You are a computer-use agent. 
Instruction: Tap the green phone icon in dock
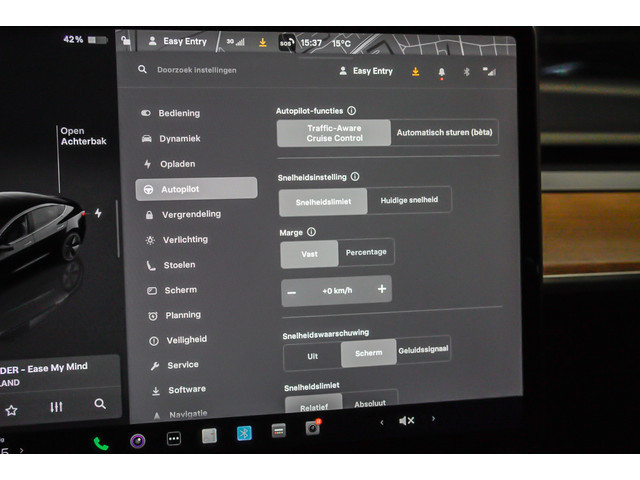[101, 442]
